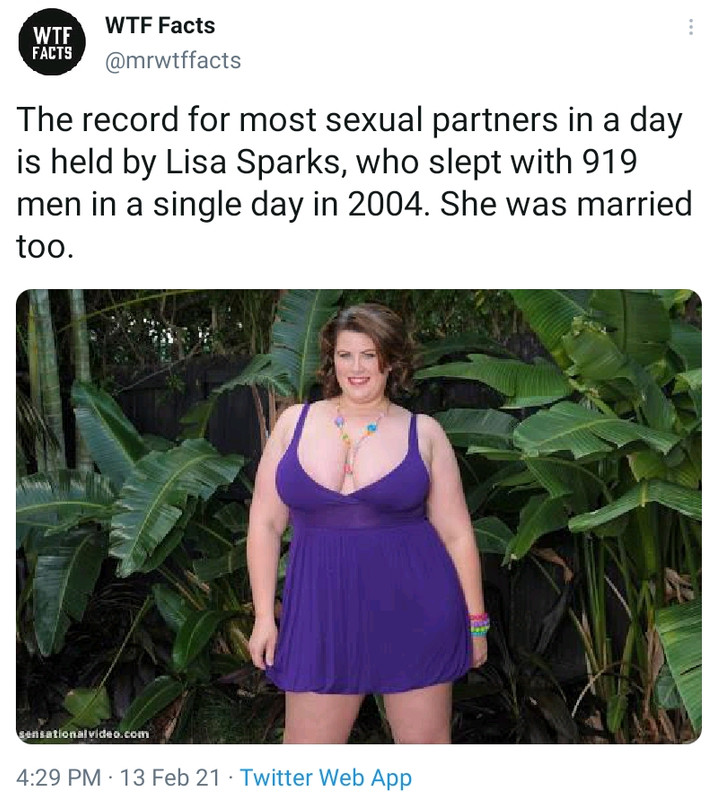This screenshot has height=800, width=716.
Task: Click the tweet text starting "The record"
Action: coord(354,183)
